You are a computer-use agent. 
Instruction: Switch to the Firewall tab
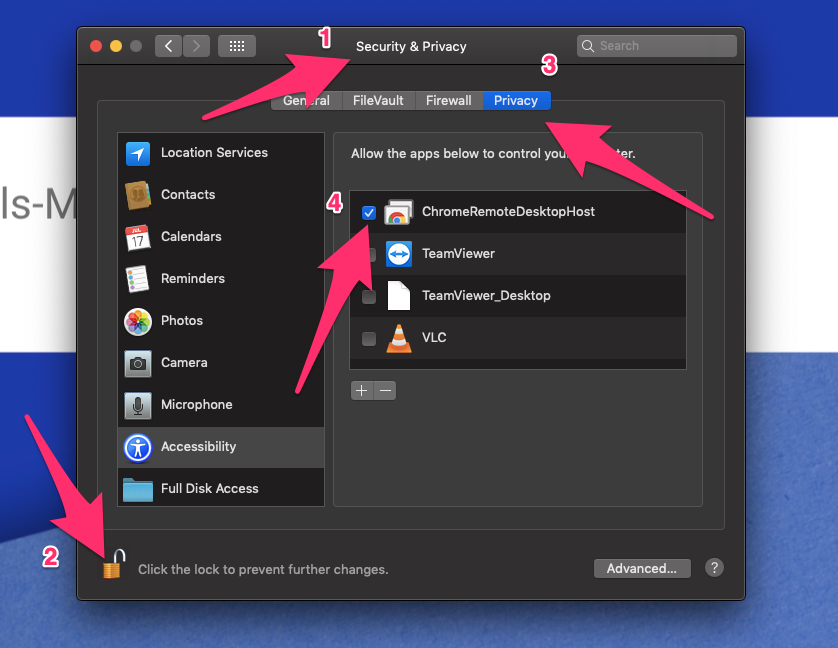(448, 101)
